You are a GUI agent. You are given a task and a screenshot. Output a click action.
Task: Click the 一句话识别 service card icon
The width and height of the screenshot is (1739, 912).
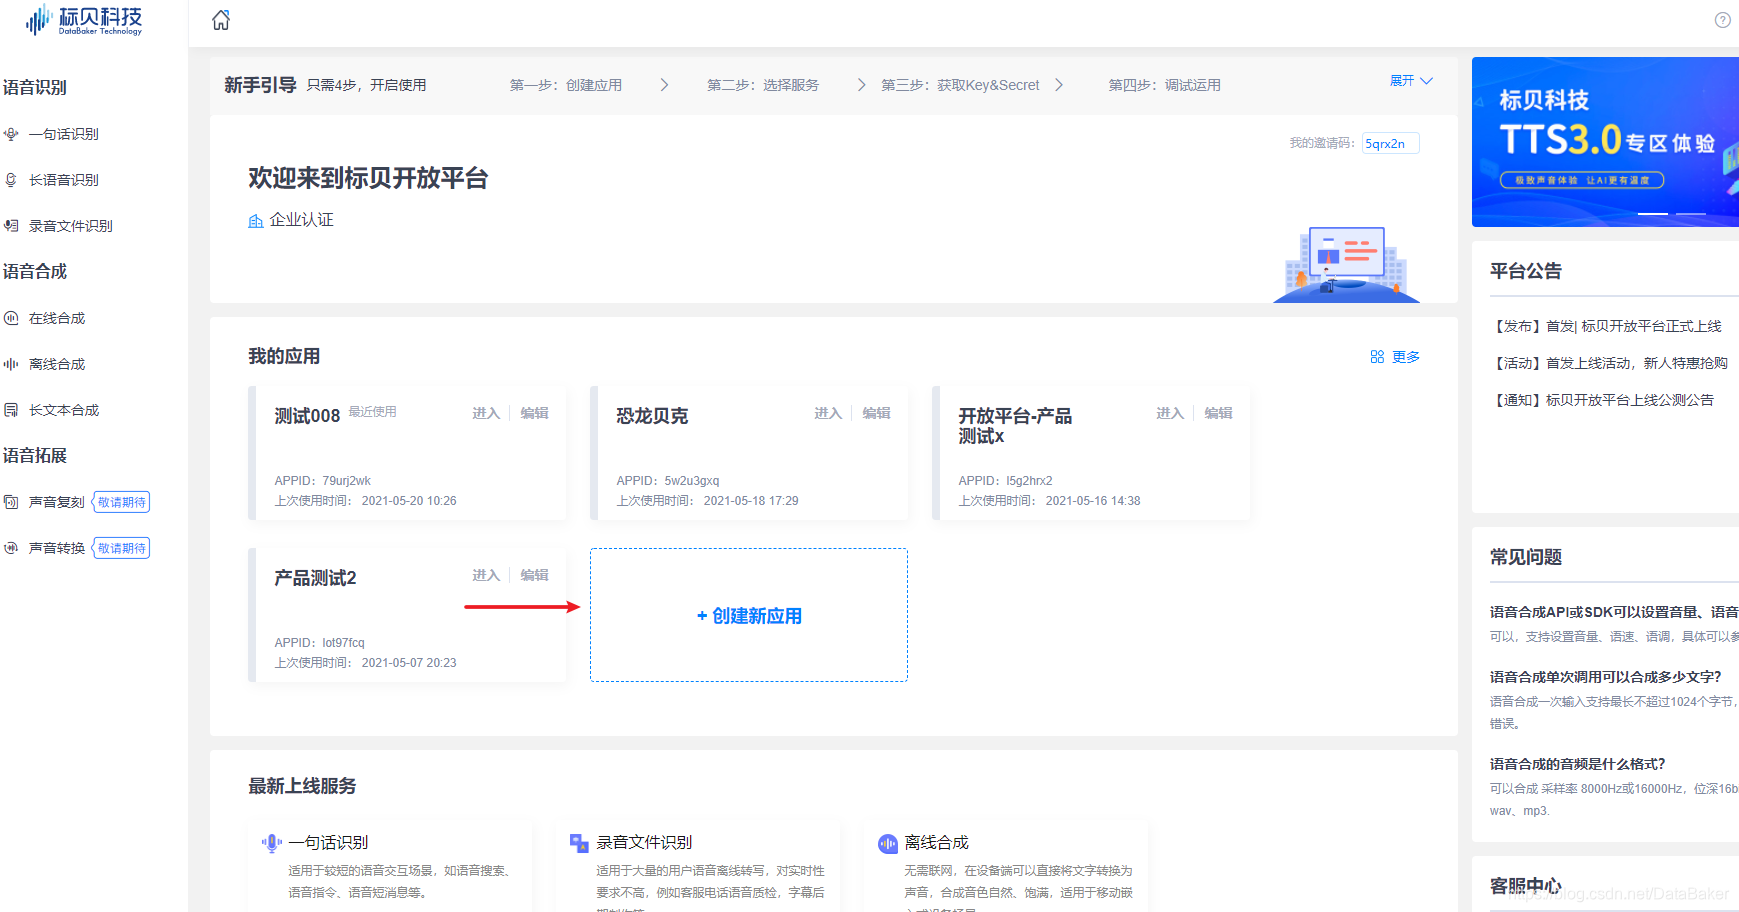[x=271, y=843]
